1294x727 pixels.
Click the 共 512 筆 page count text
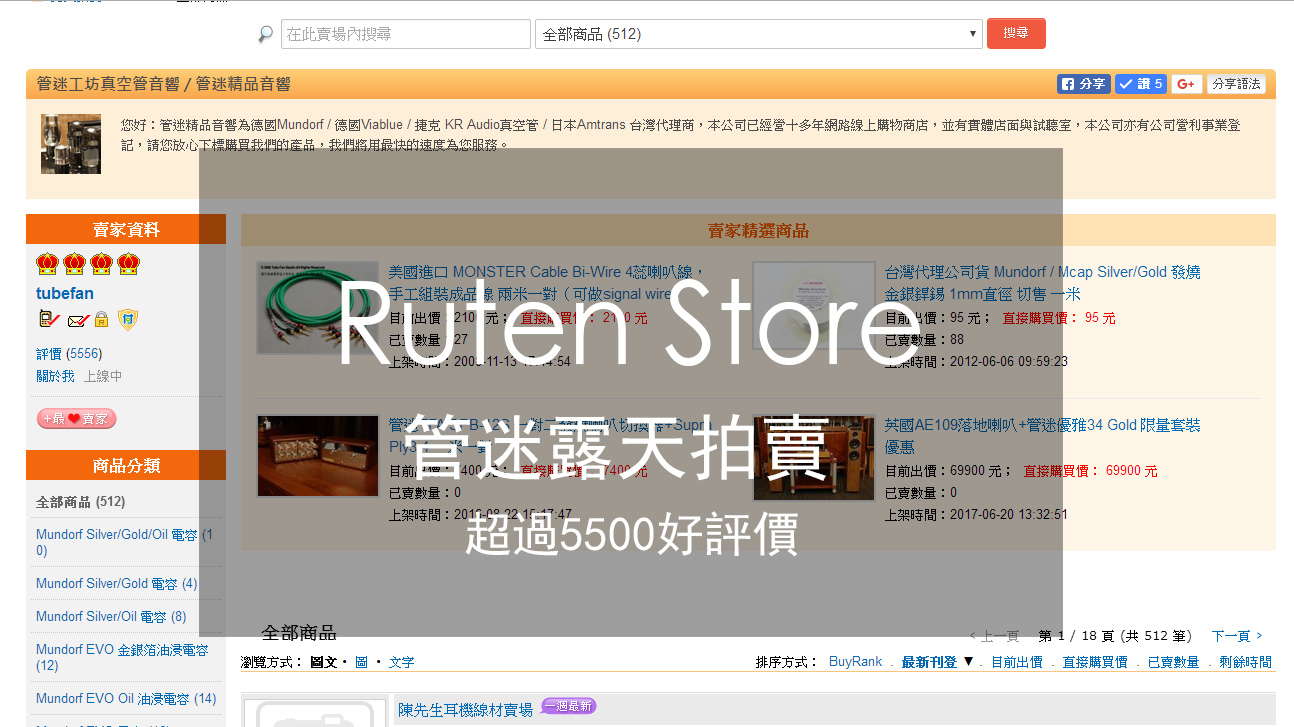[1156, 636]
